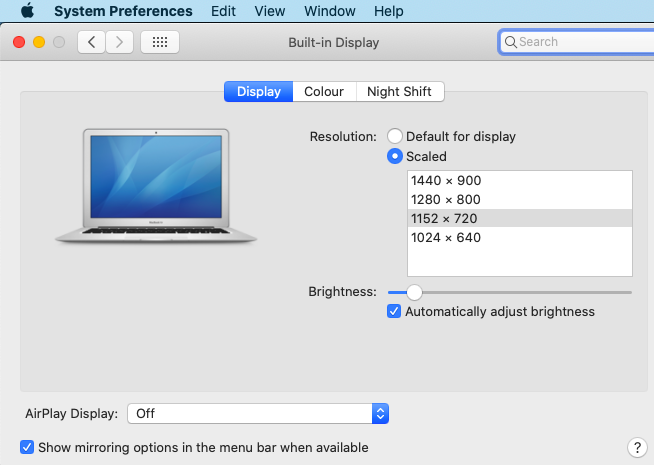Open System Preferences menu
Image resolution: width=654 pixels, height=465 pixels.
coord(123,11)
